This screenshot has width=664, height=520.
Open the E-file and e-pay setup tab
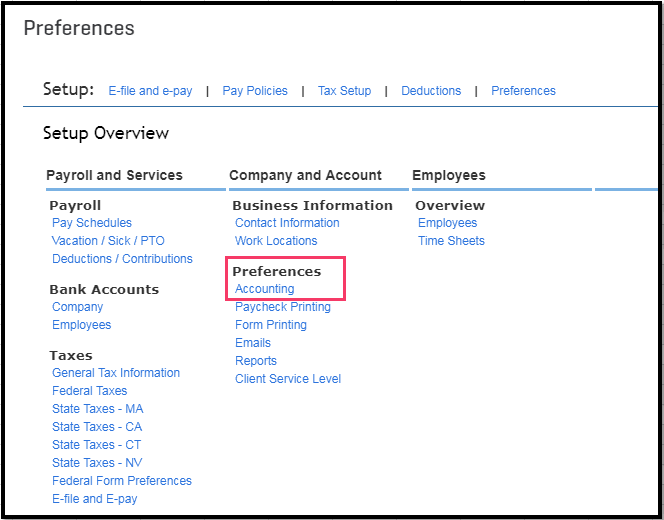tap(150, 91)
